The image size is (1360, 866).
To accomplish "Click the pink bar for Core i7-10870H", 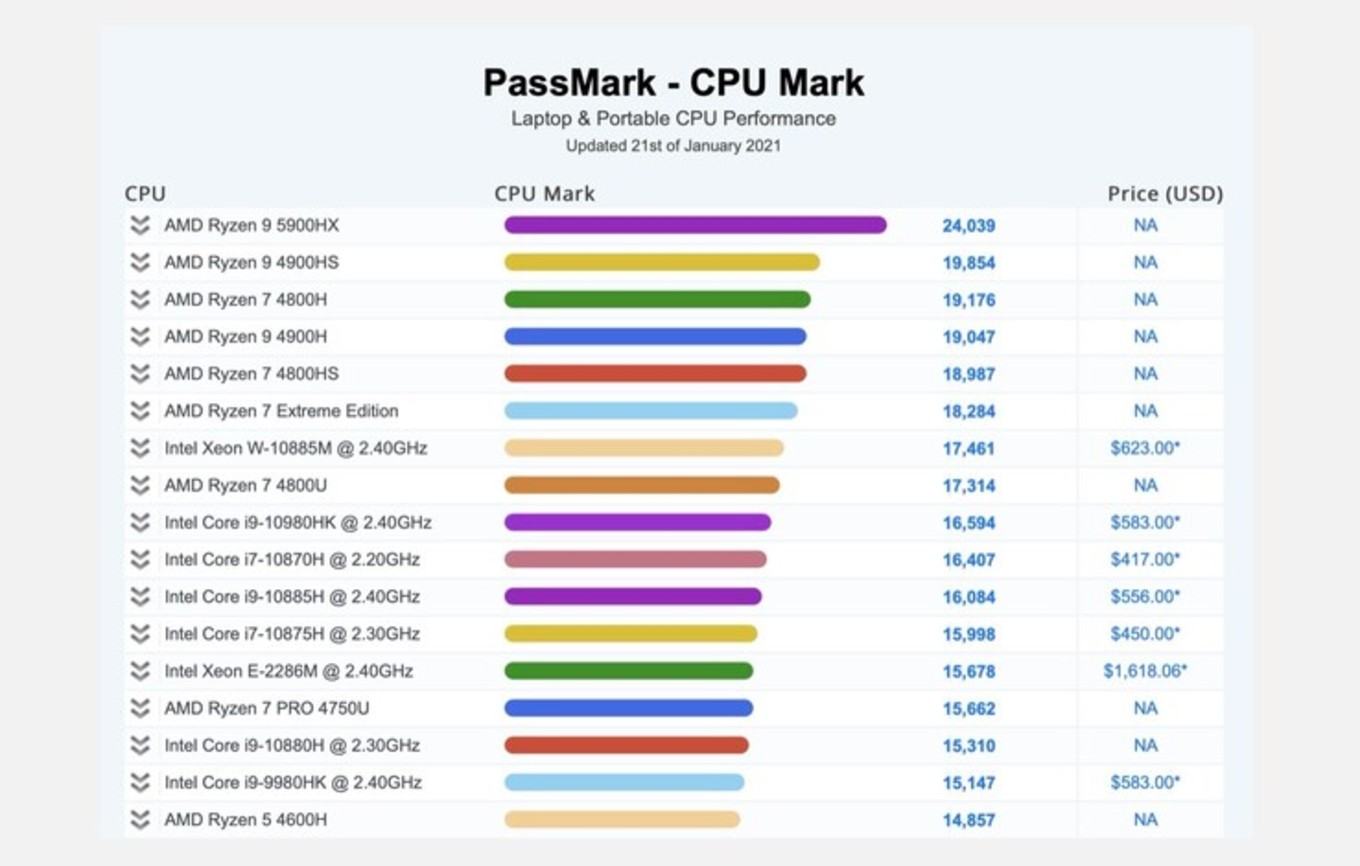I will point(635,559).
